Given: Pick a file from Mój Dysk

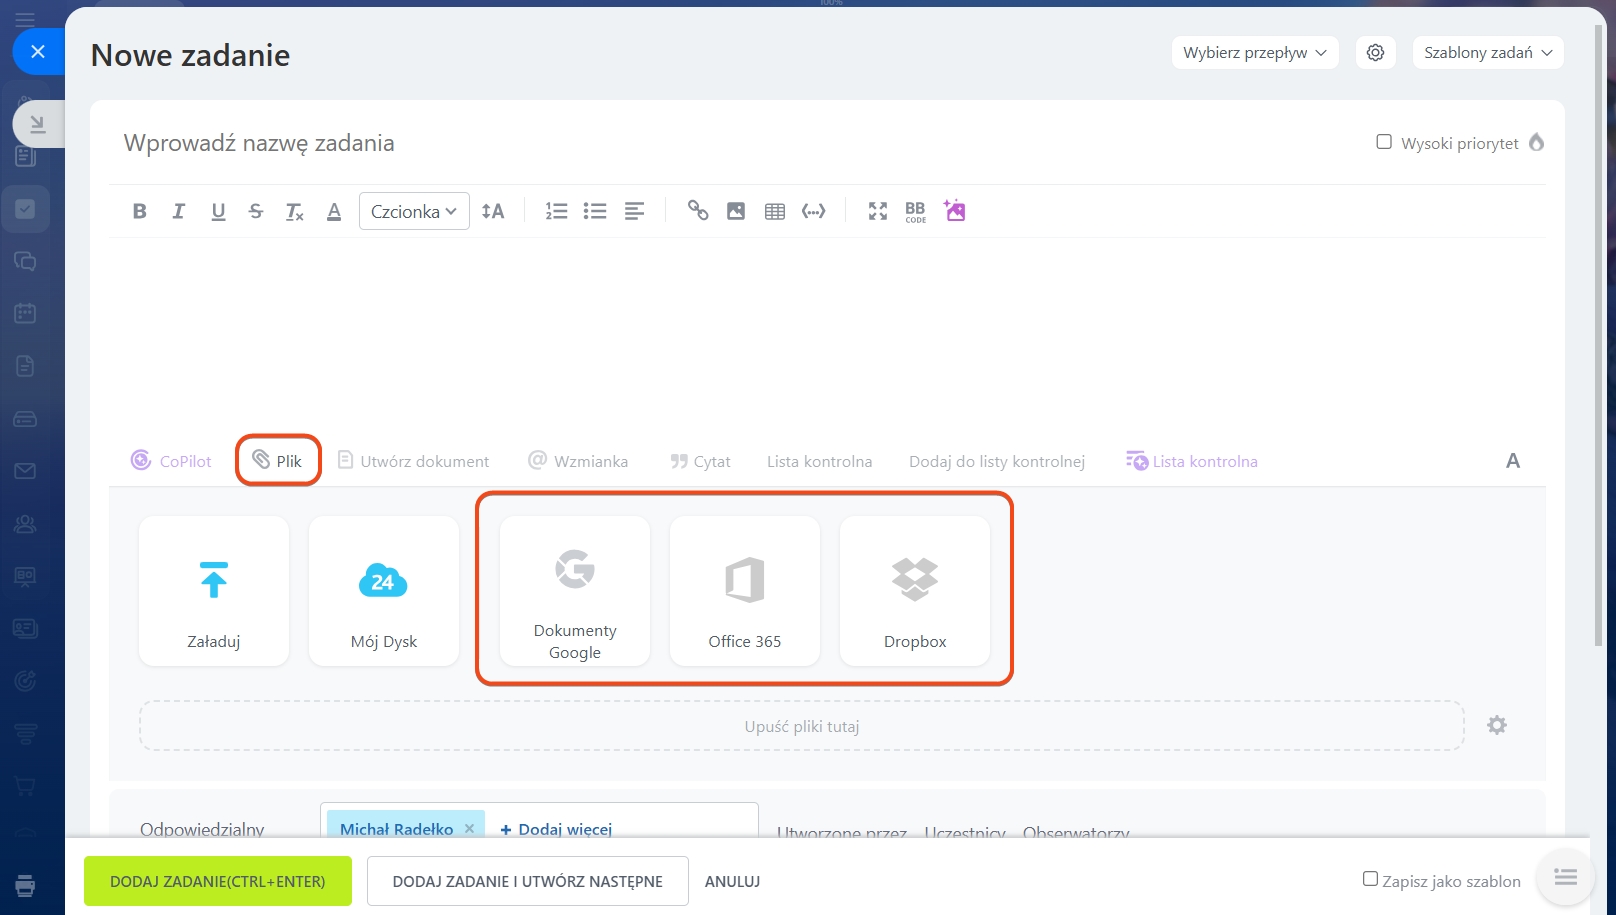Looking at the screenshot, I should click(x=384, y=591).
